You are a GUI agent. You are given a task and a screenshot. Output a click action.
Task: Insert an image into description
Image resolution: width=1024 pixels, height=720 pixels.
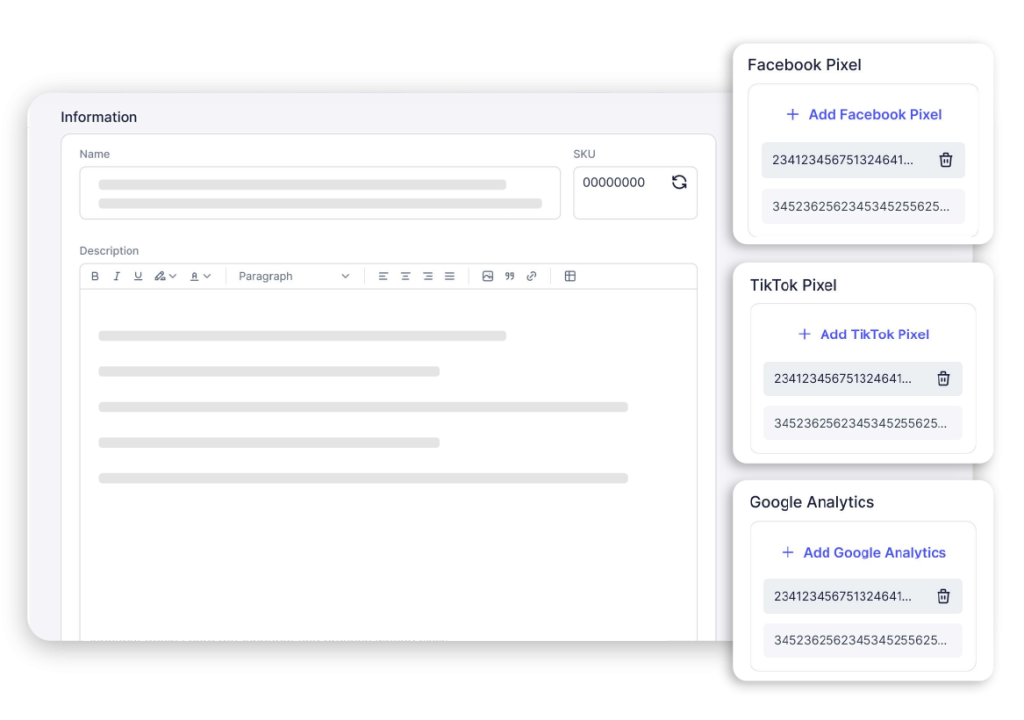tap(488, 276)
